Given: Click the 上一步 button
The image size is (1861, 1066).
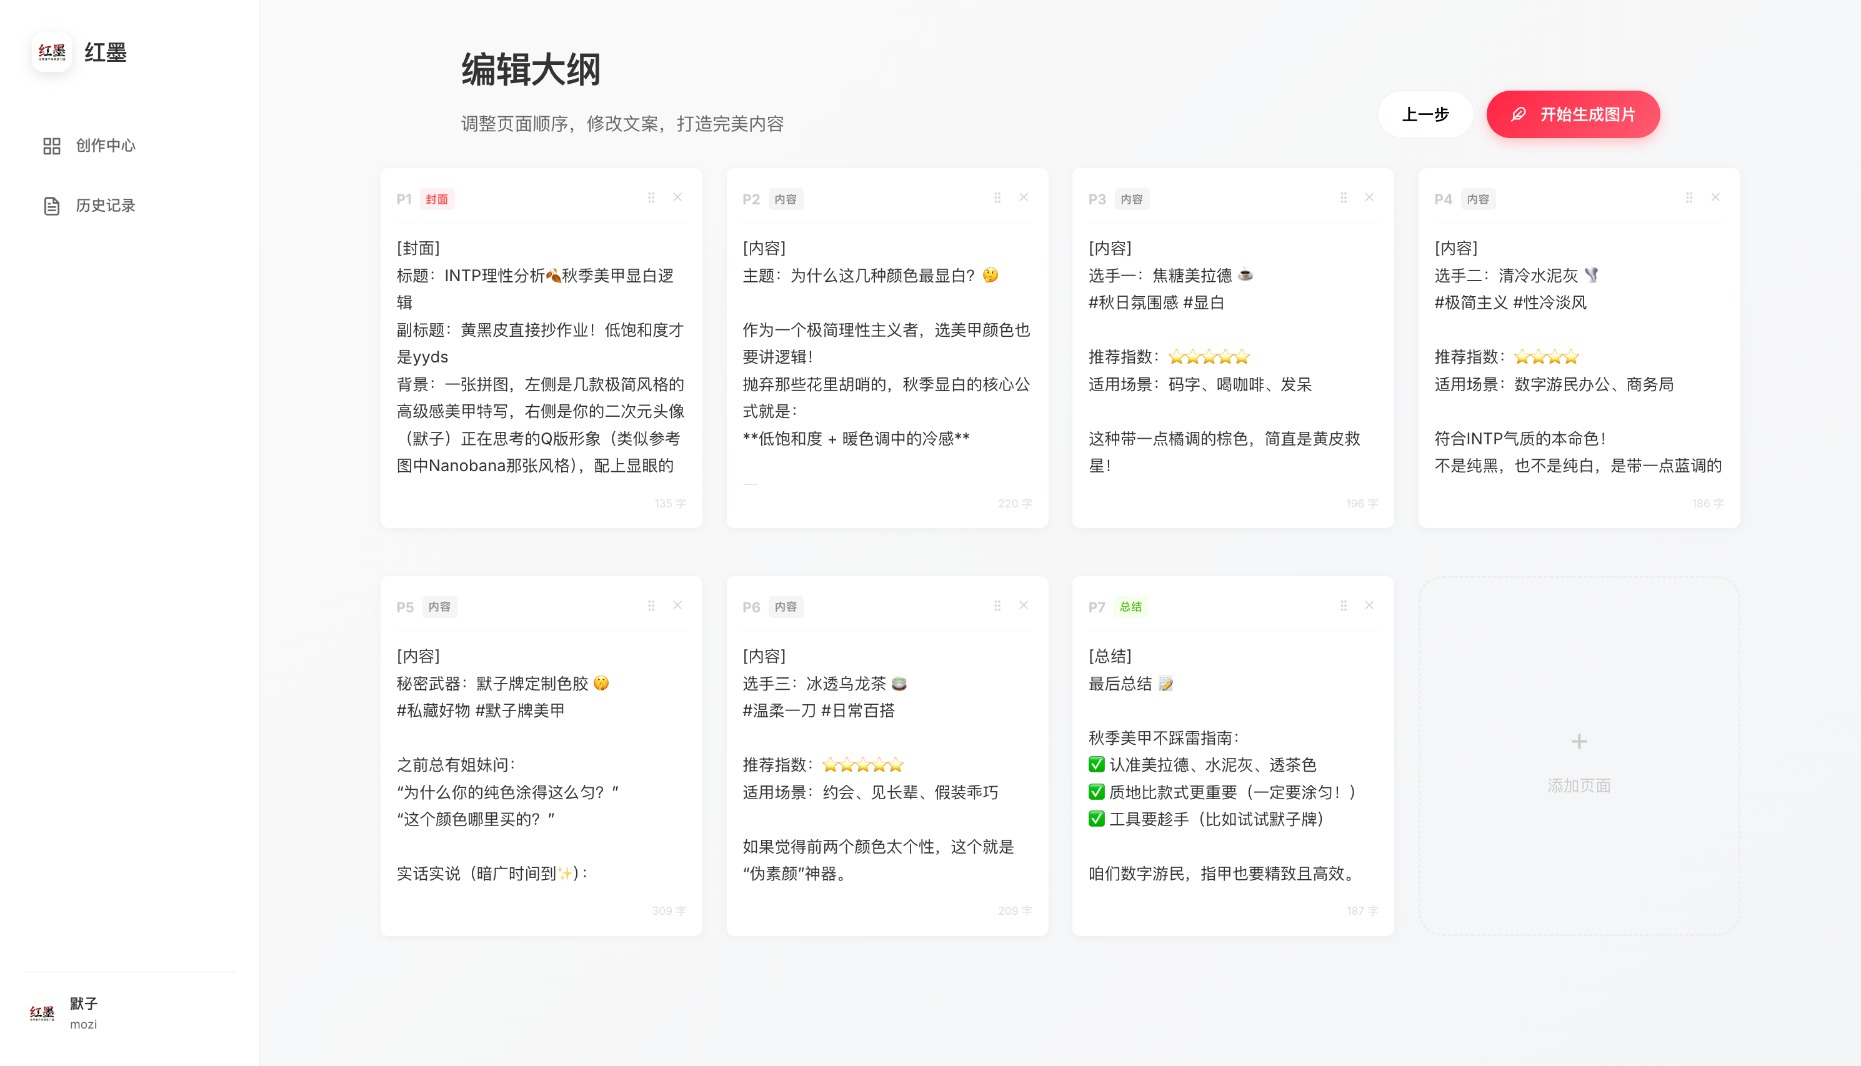Looking at the screenshot, I should (x=1425, y=114).
